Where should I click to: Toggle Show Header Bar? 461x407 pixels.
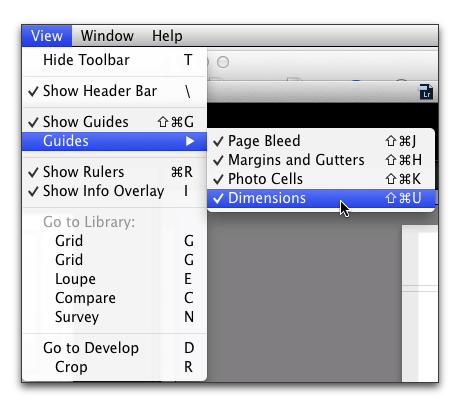(x=114, y=91)
